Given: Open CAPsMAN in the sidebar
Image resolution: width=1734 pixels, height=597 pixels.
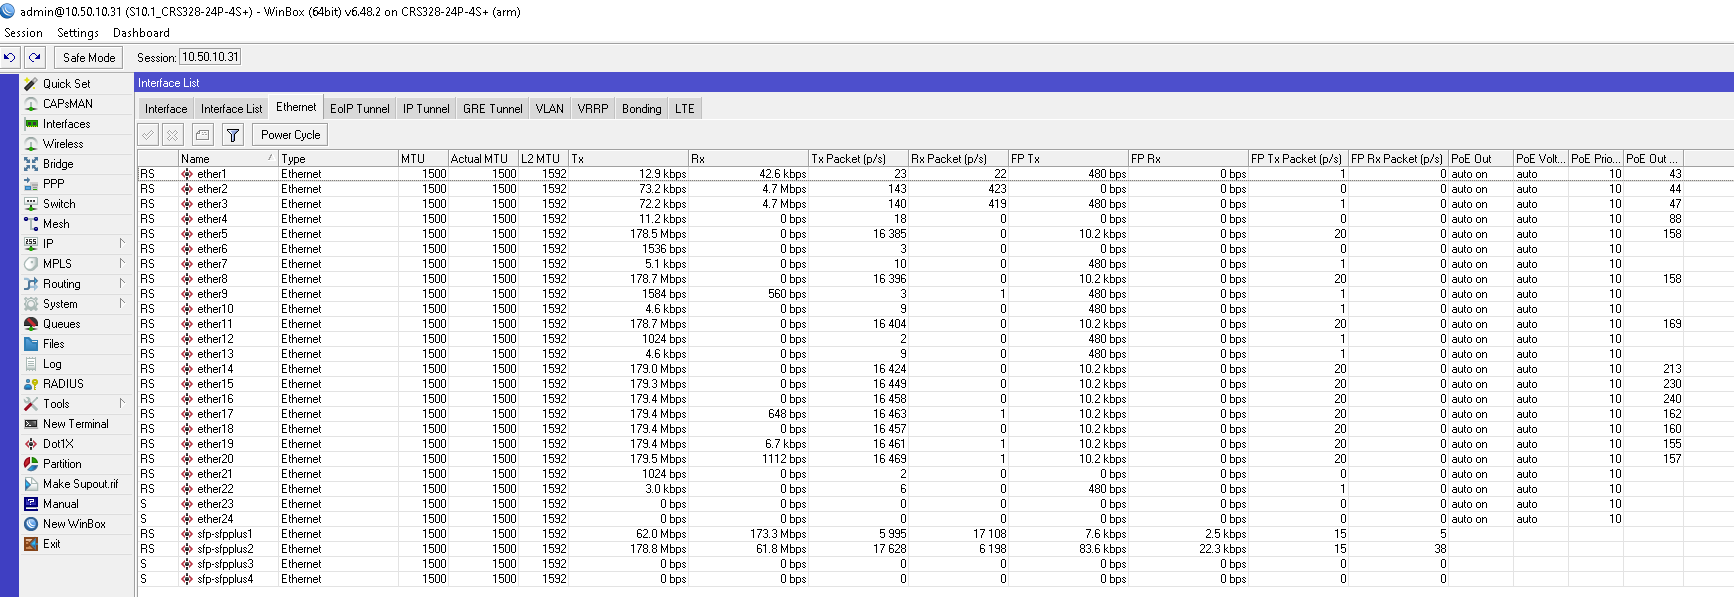Looking at the screenshot, I should [x=67, y=104].
